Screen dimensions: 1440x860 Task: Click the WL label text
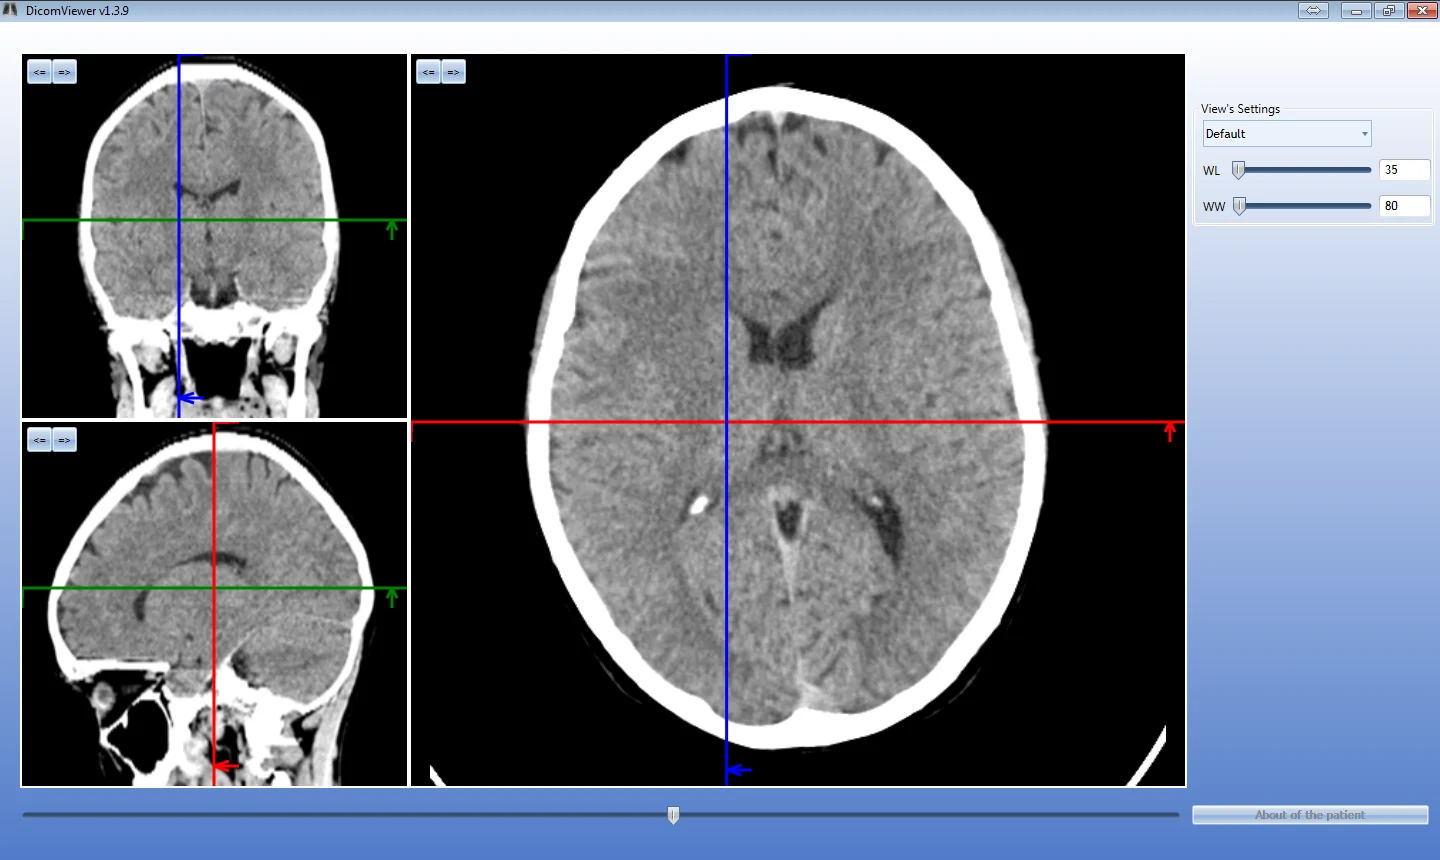pos(1212,171)
